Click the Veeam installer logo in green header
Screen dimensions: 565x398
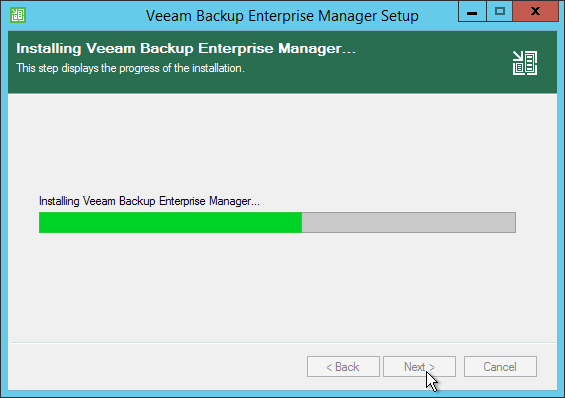point(525,63)
